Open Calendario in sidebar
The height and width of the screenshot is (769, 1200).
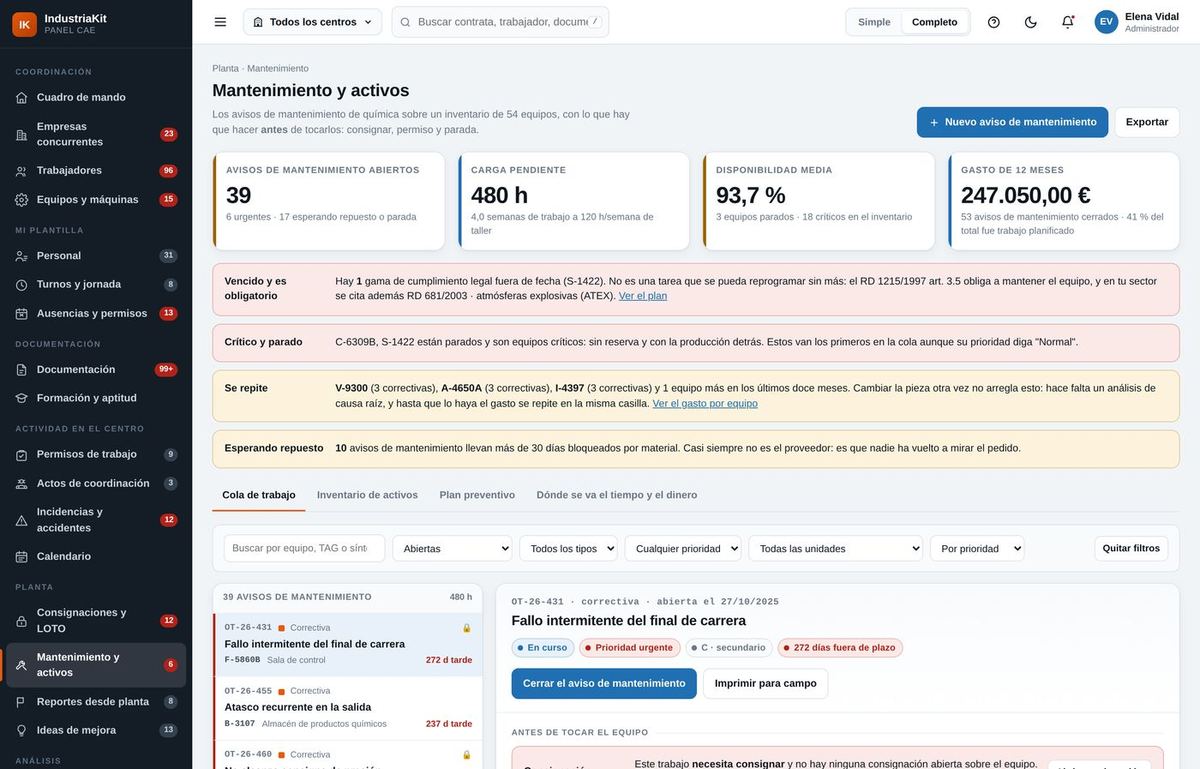coord(96,557)
